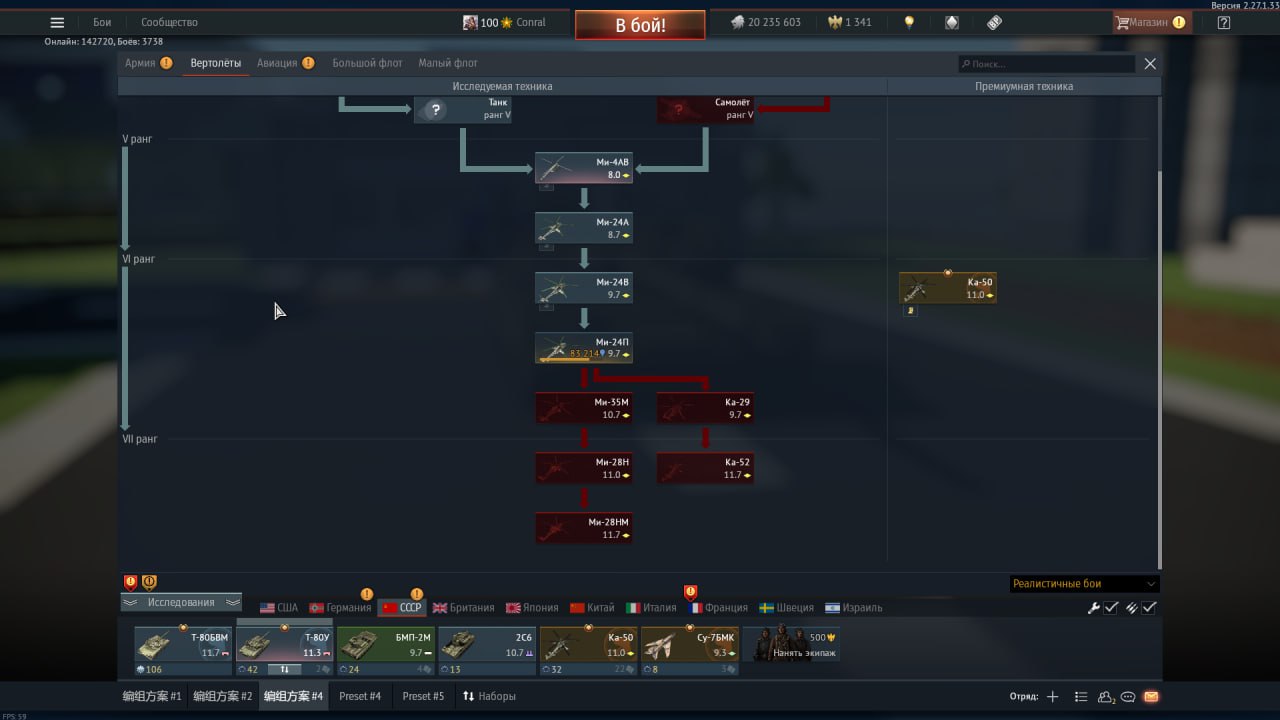
Task: Select premium Ка-50 in the tree
Action: pyautogui.click(x=947, y=288)
